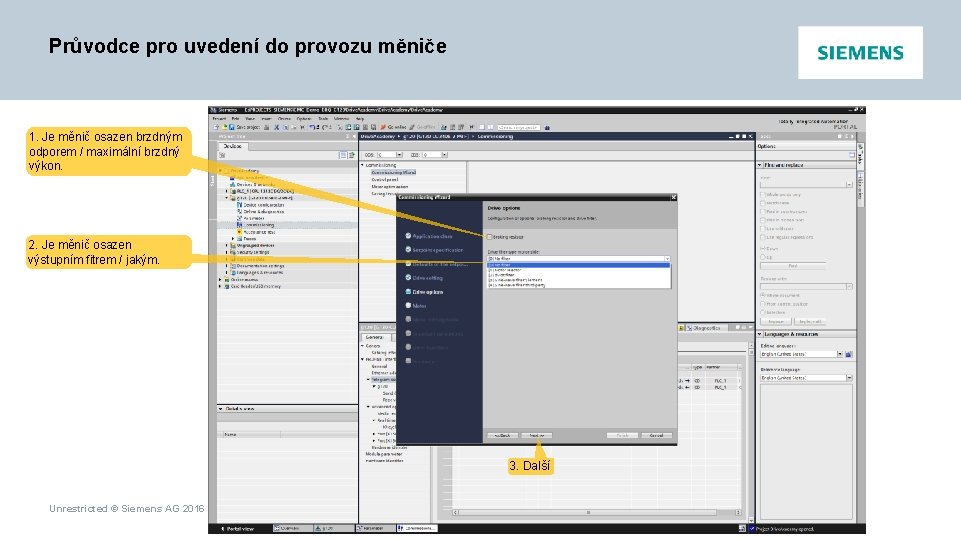Select highlighted 'No filter' option in list
Image resolution: width=961 pixels, height=540 pixels.
(x=579, y=265)
